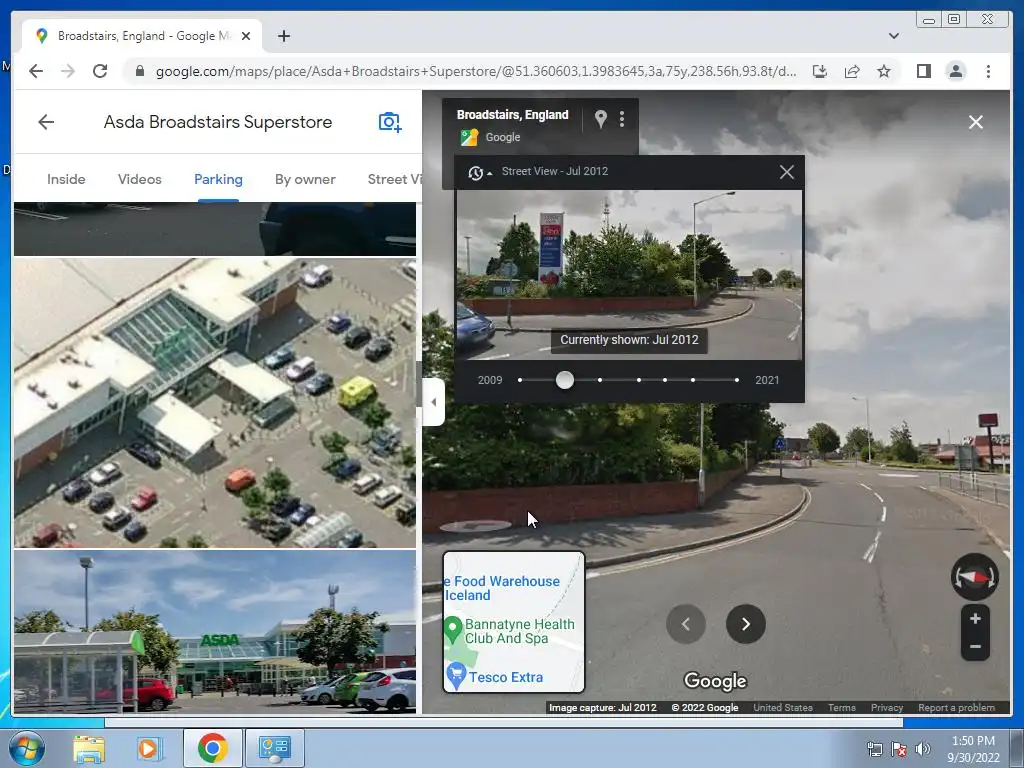Click Report a problem link

(956, 707)
